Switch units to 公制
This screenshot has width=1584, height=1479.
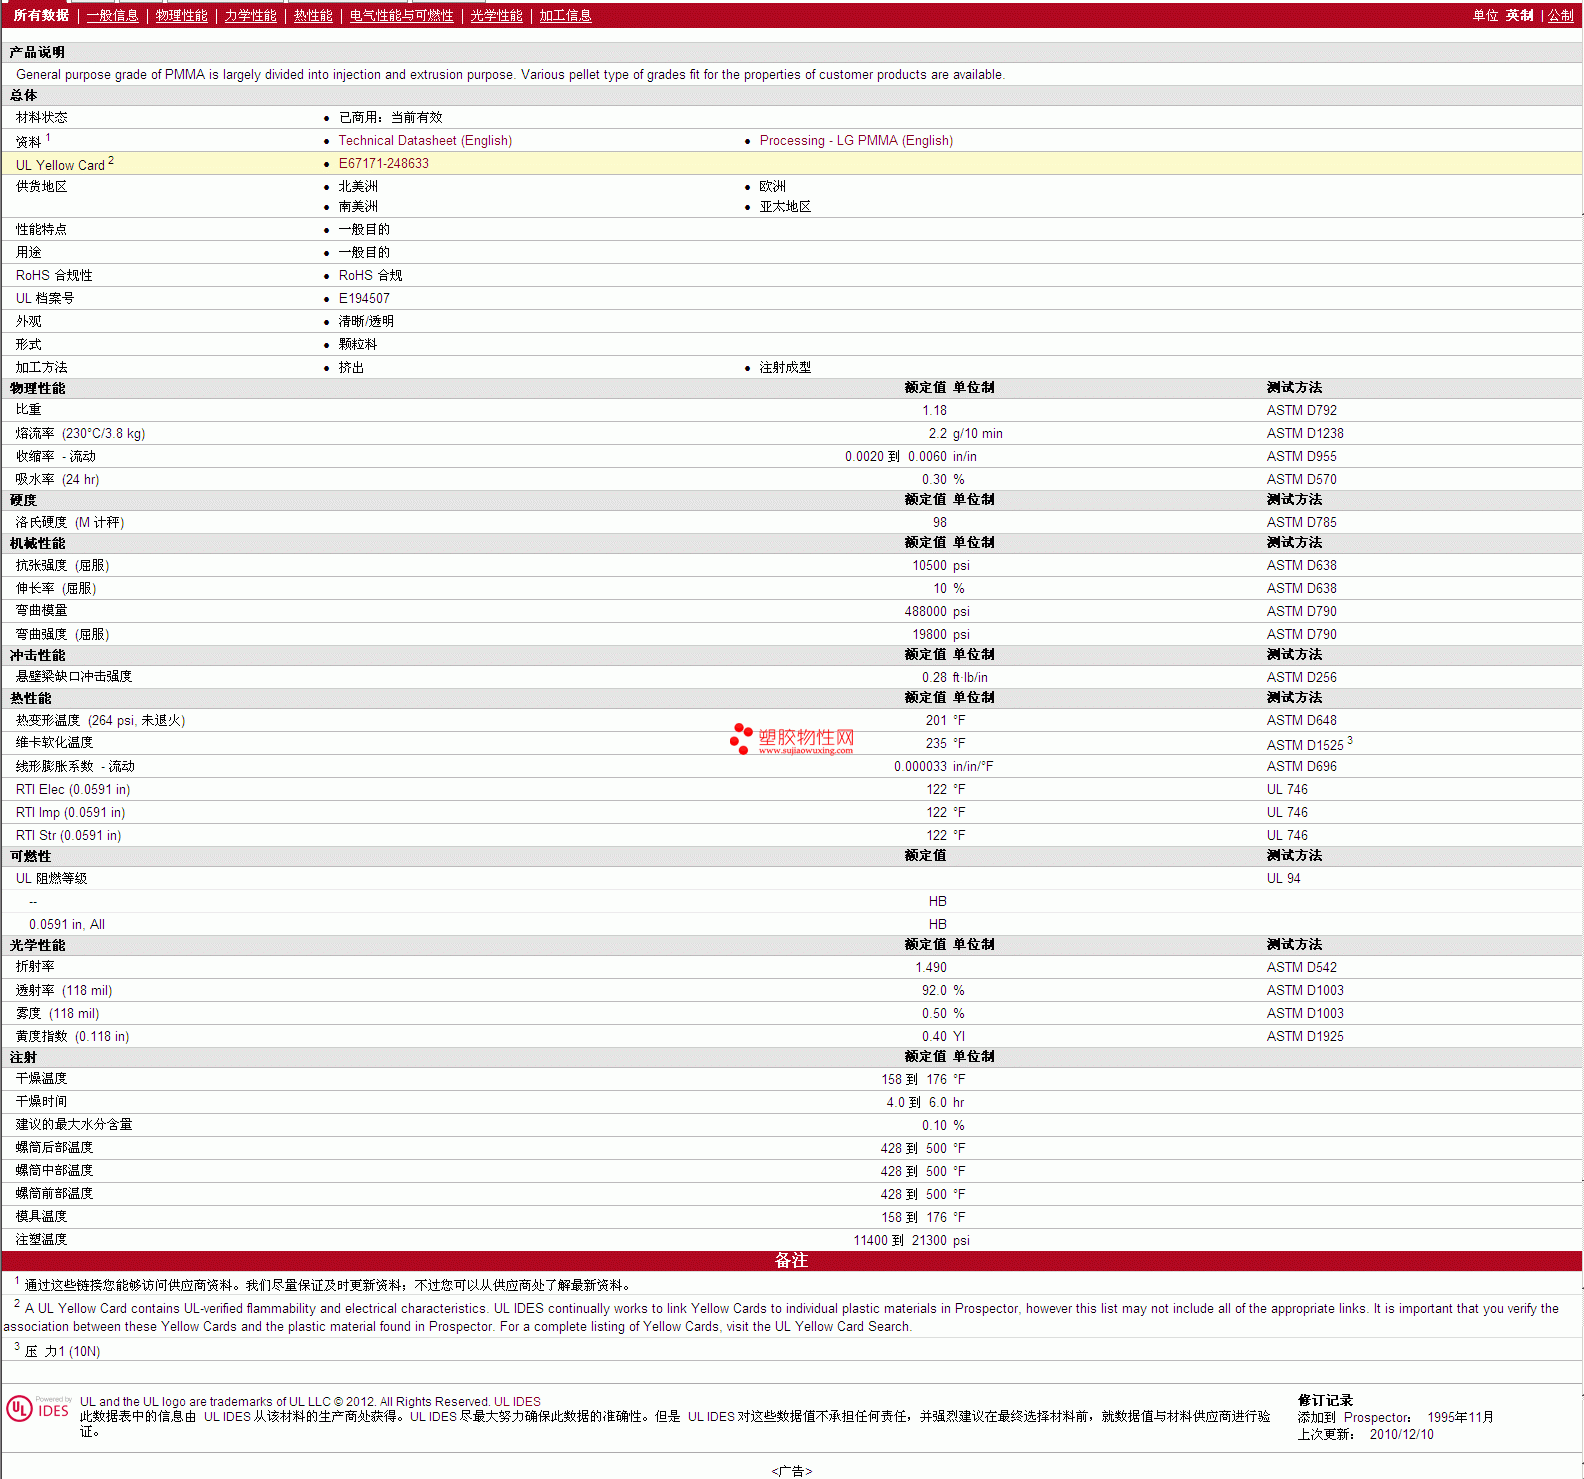pyautogui.click(x=1561, y=15)
